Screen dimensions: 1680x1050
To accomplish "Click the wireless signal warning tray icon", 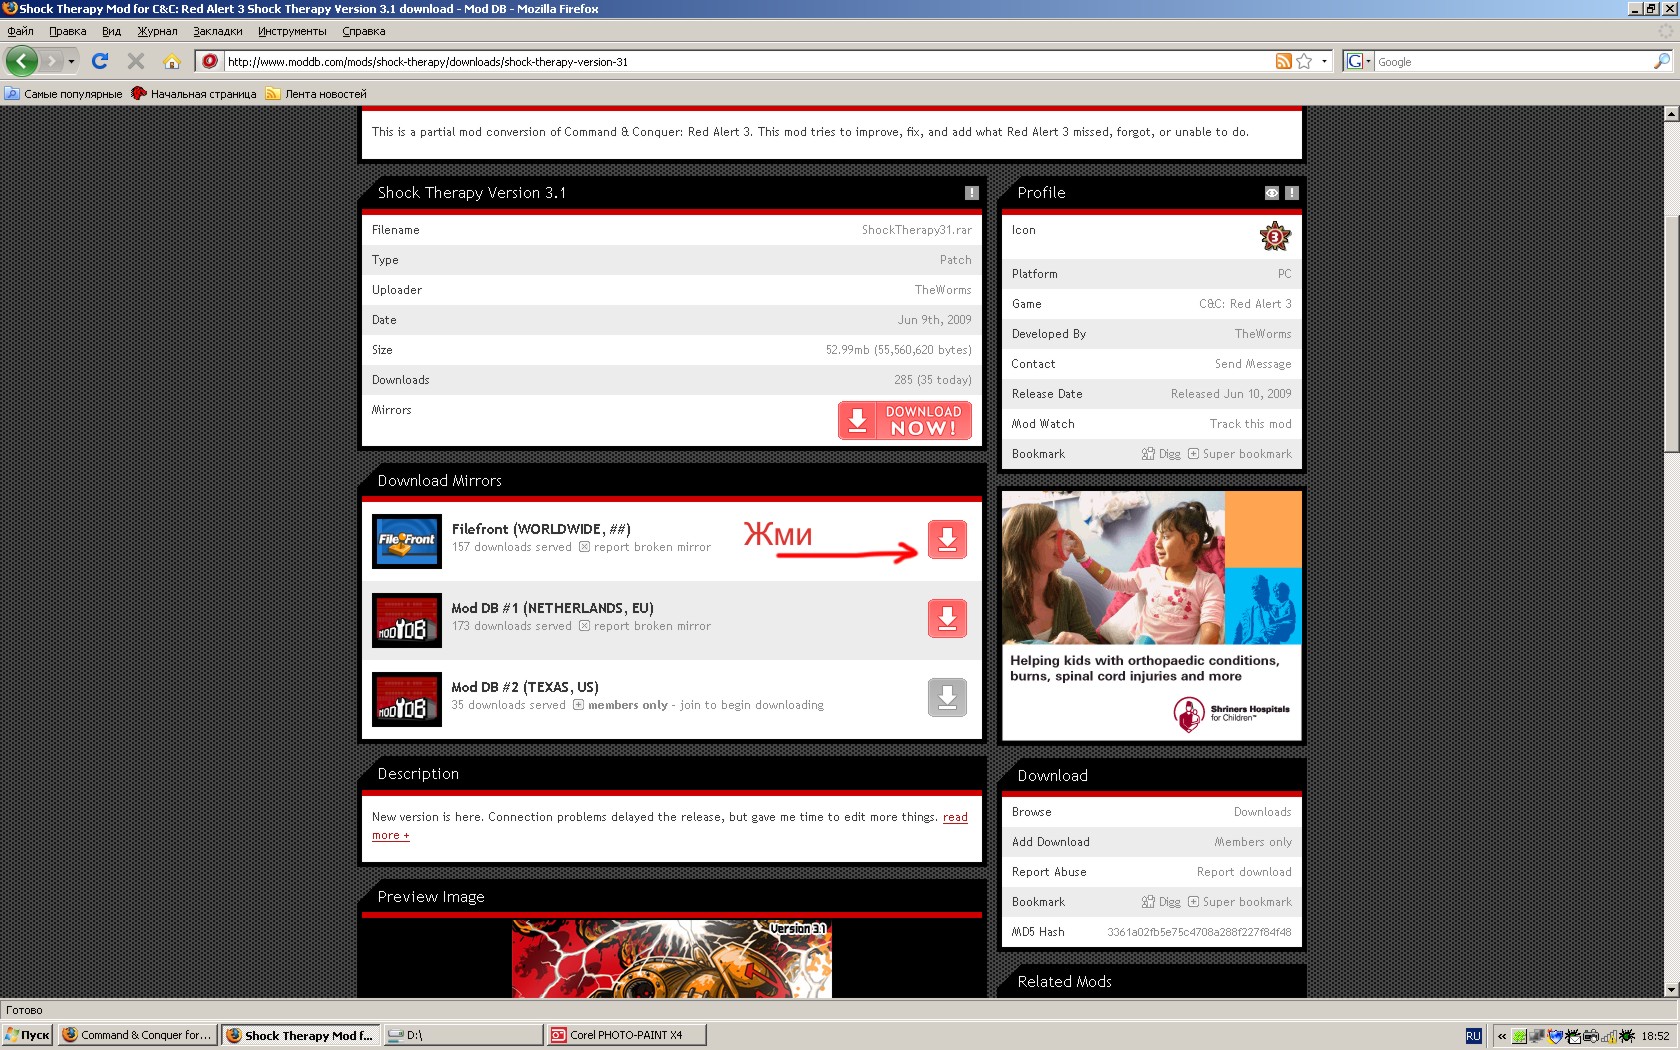I will [1608, 1036].
